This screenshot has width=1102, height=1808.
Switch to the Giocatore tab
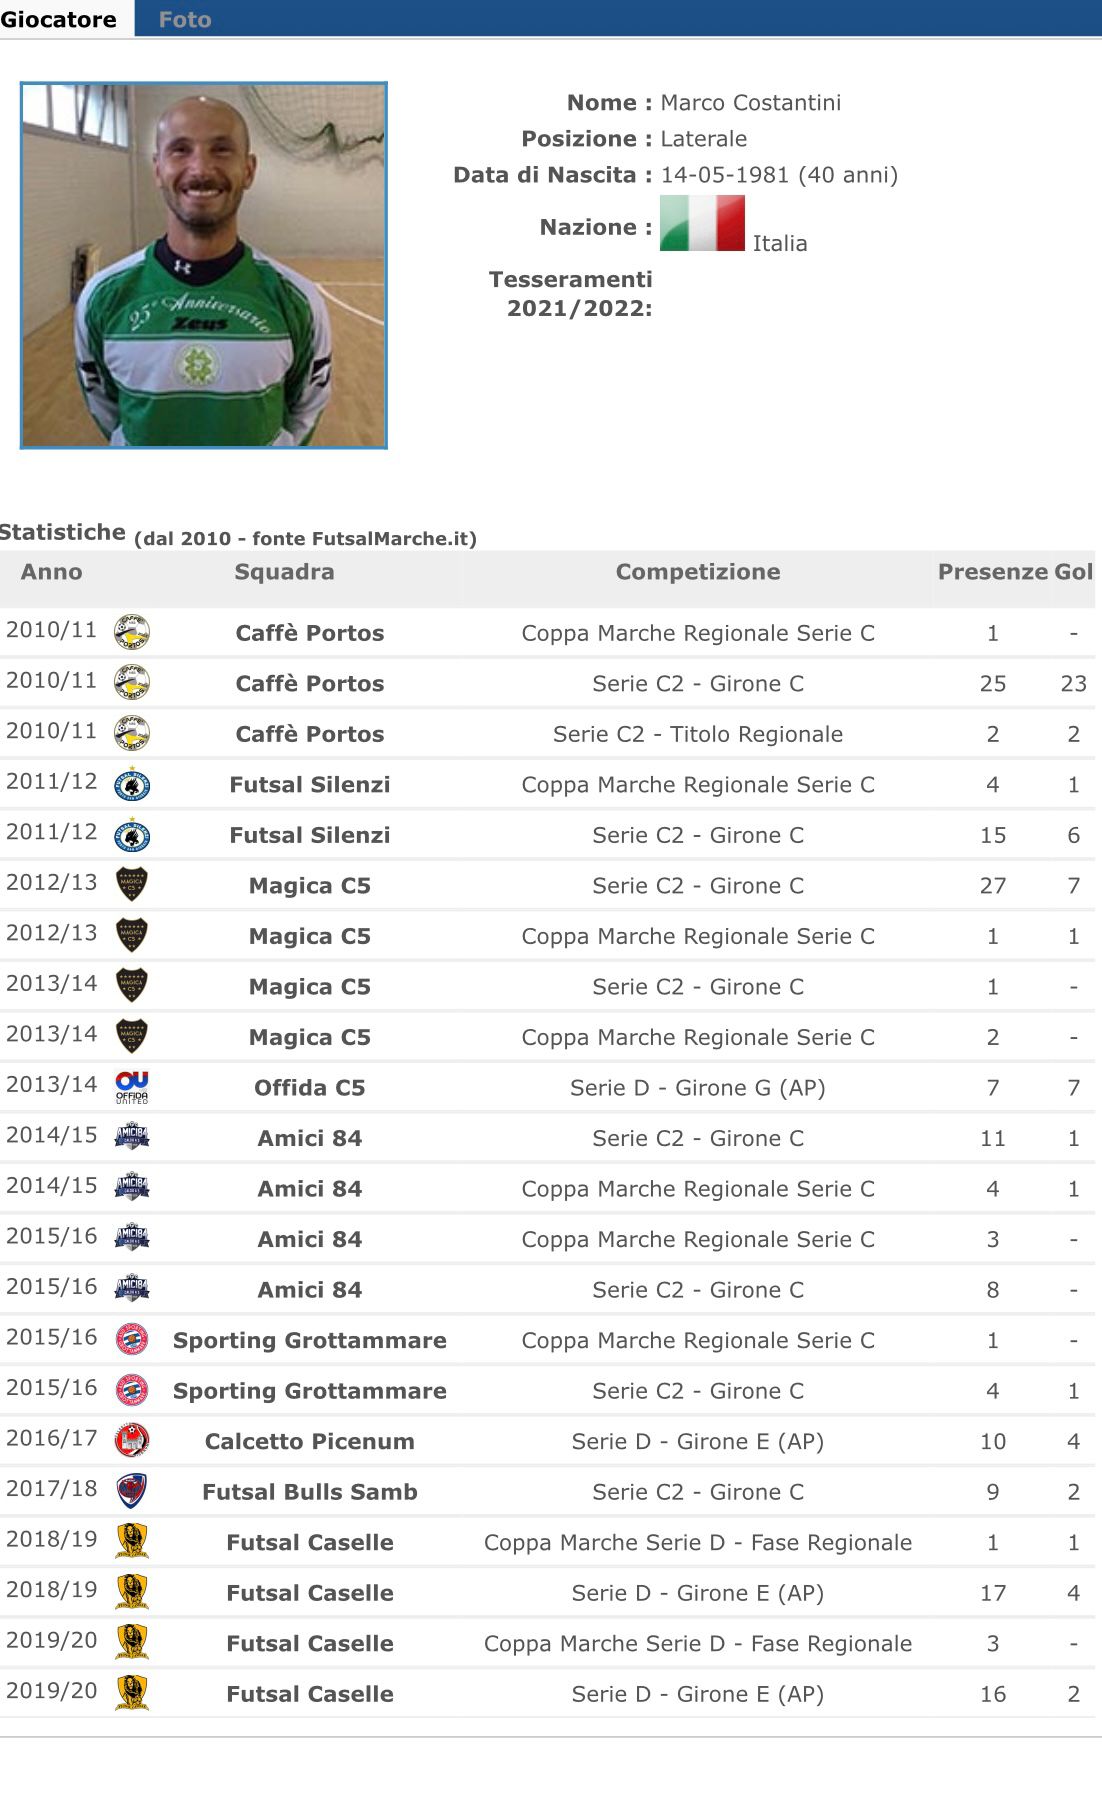[x=59, y=19]
